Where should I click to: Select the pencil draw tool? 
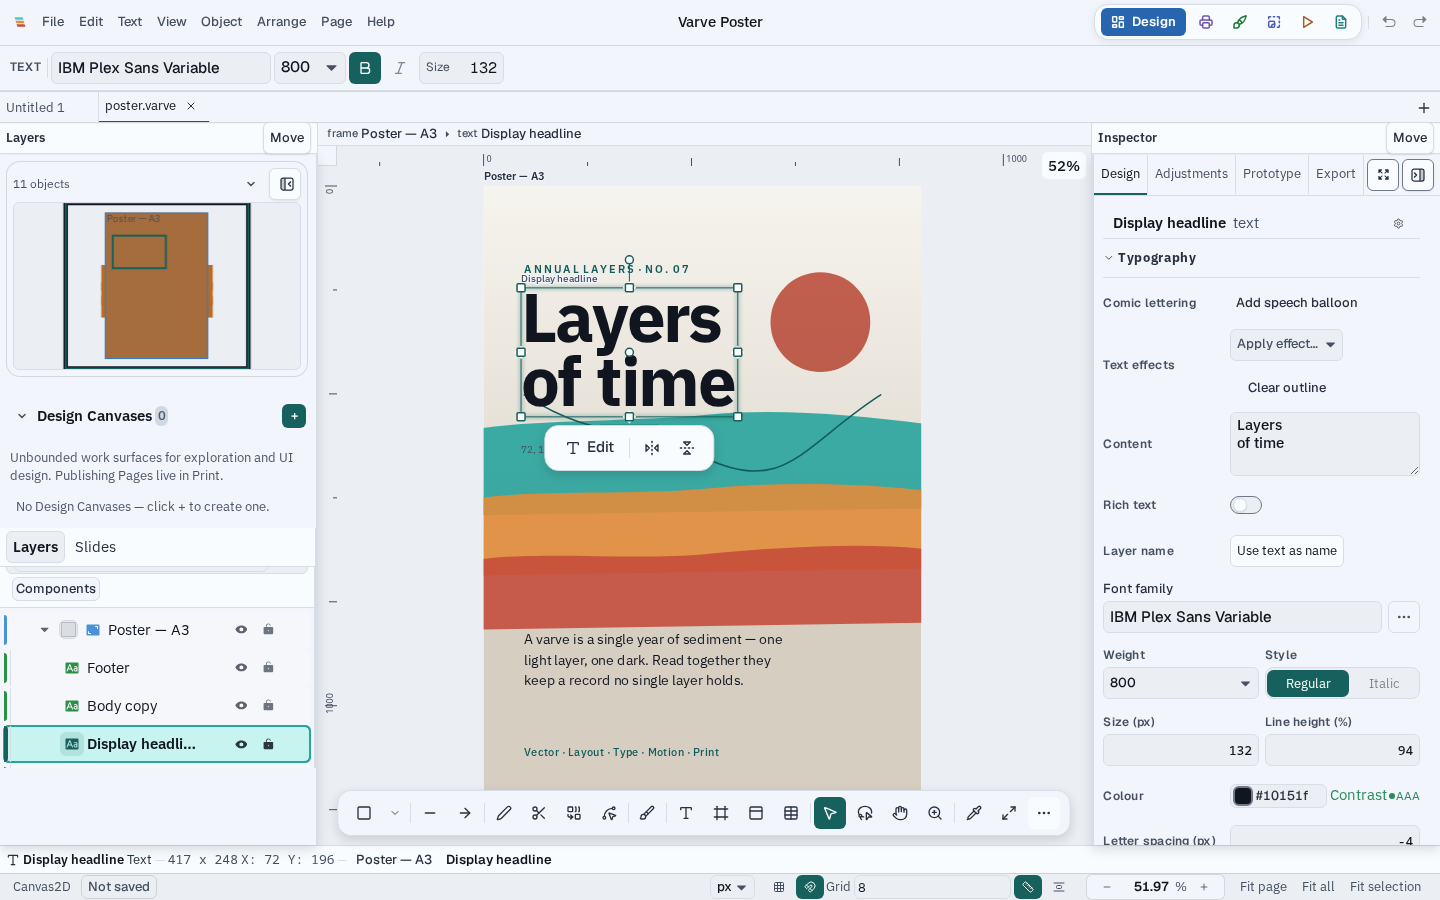(x=504, y=813)
